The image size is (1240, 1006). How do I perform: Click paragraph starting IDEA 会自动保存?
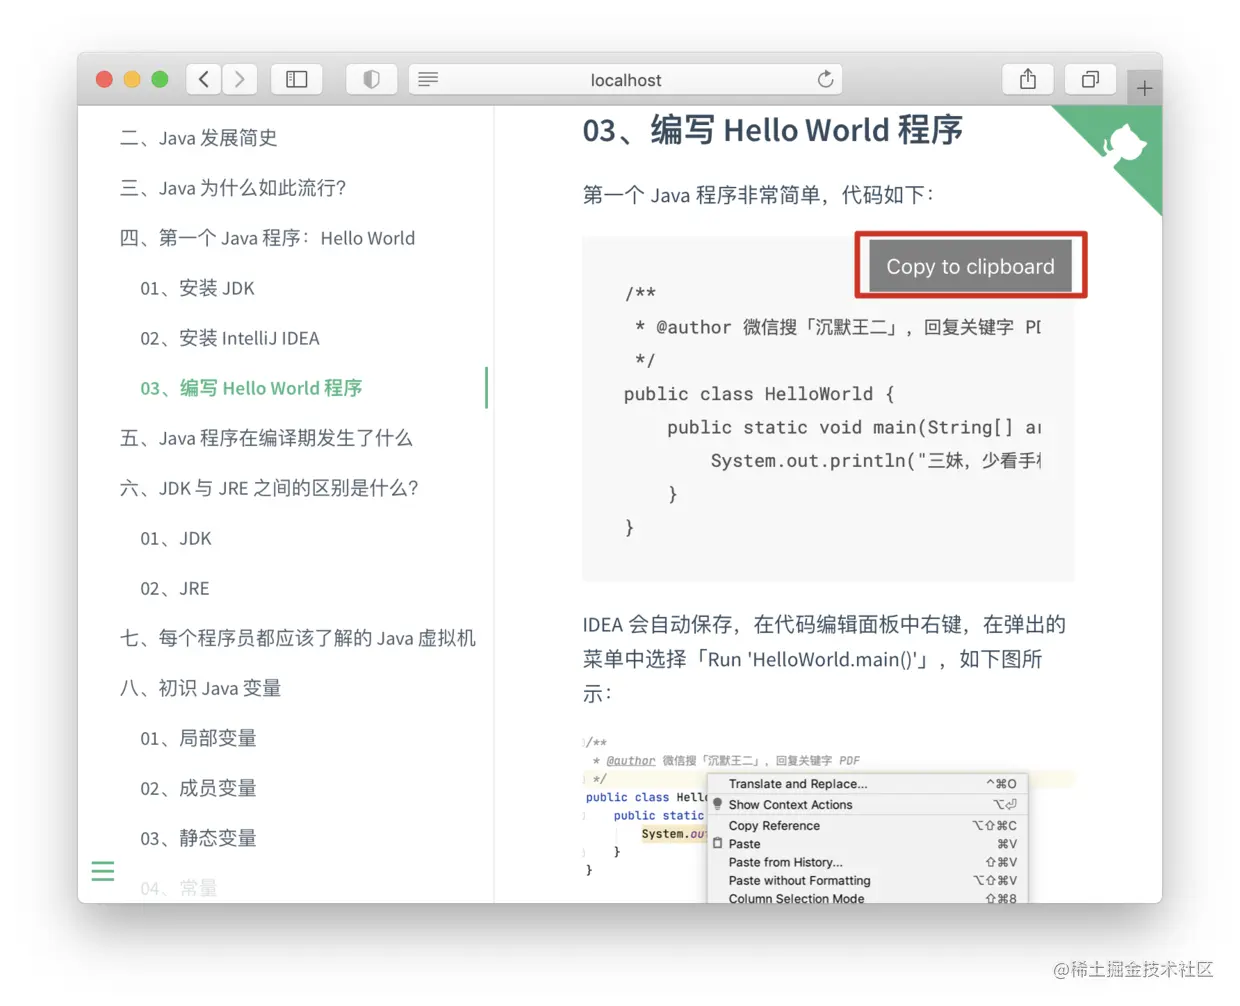coord(824,659)
